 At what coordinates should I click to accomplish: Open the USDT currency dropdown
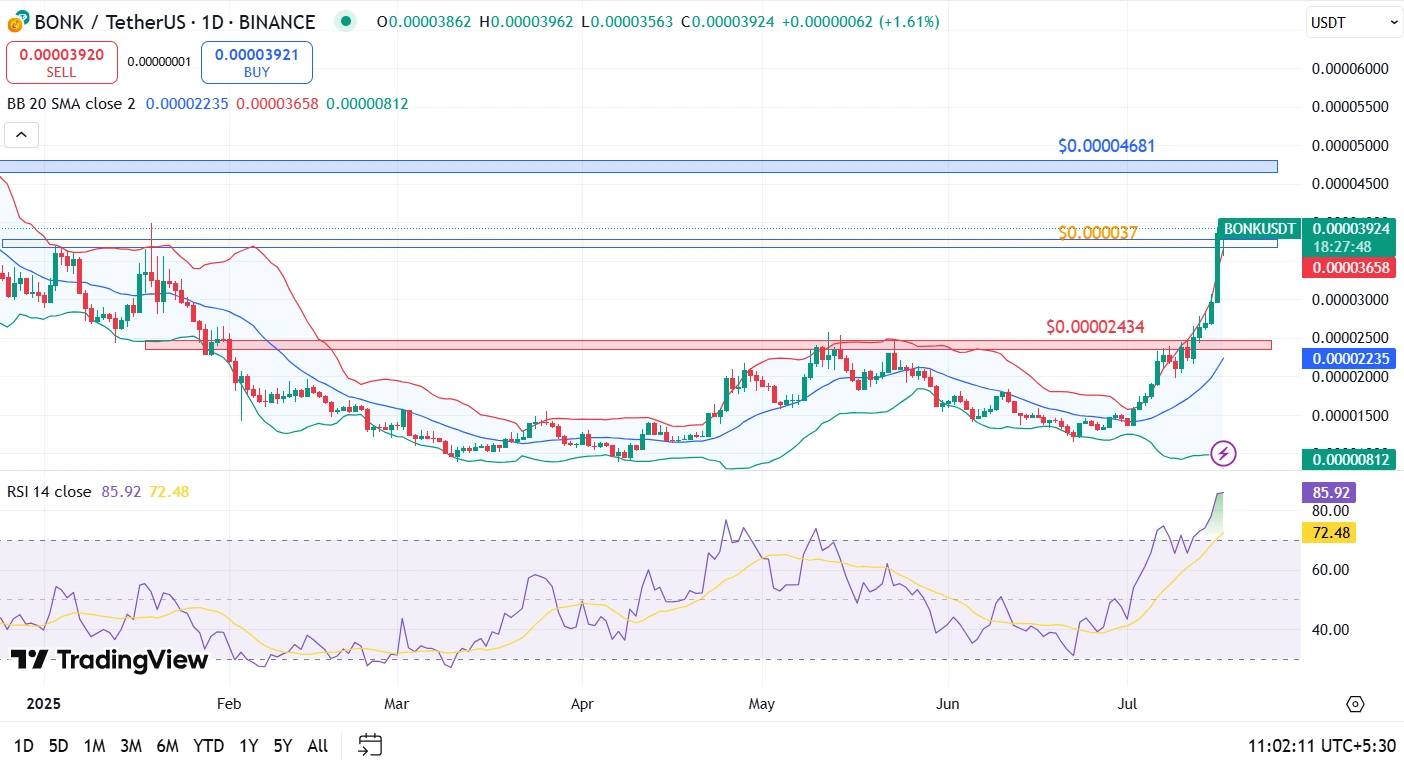(1354, 22)
